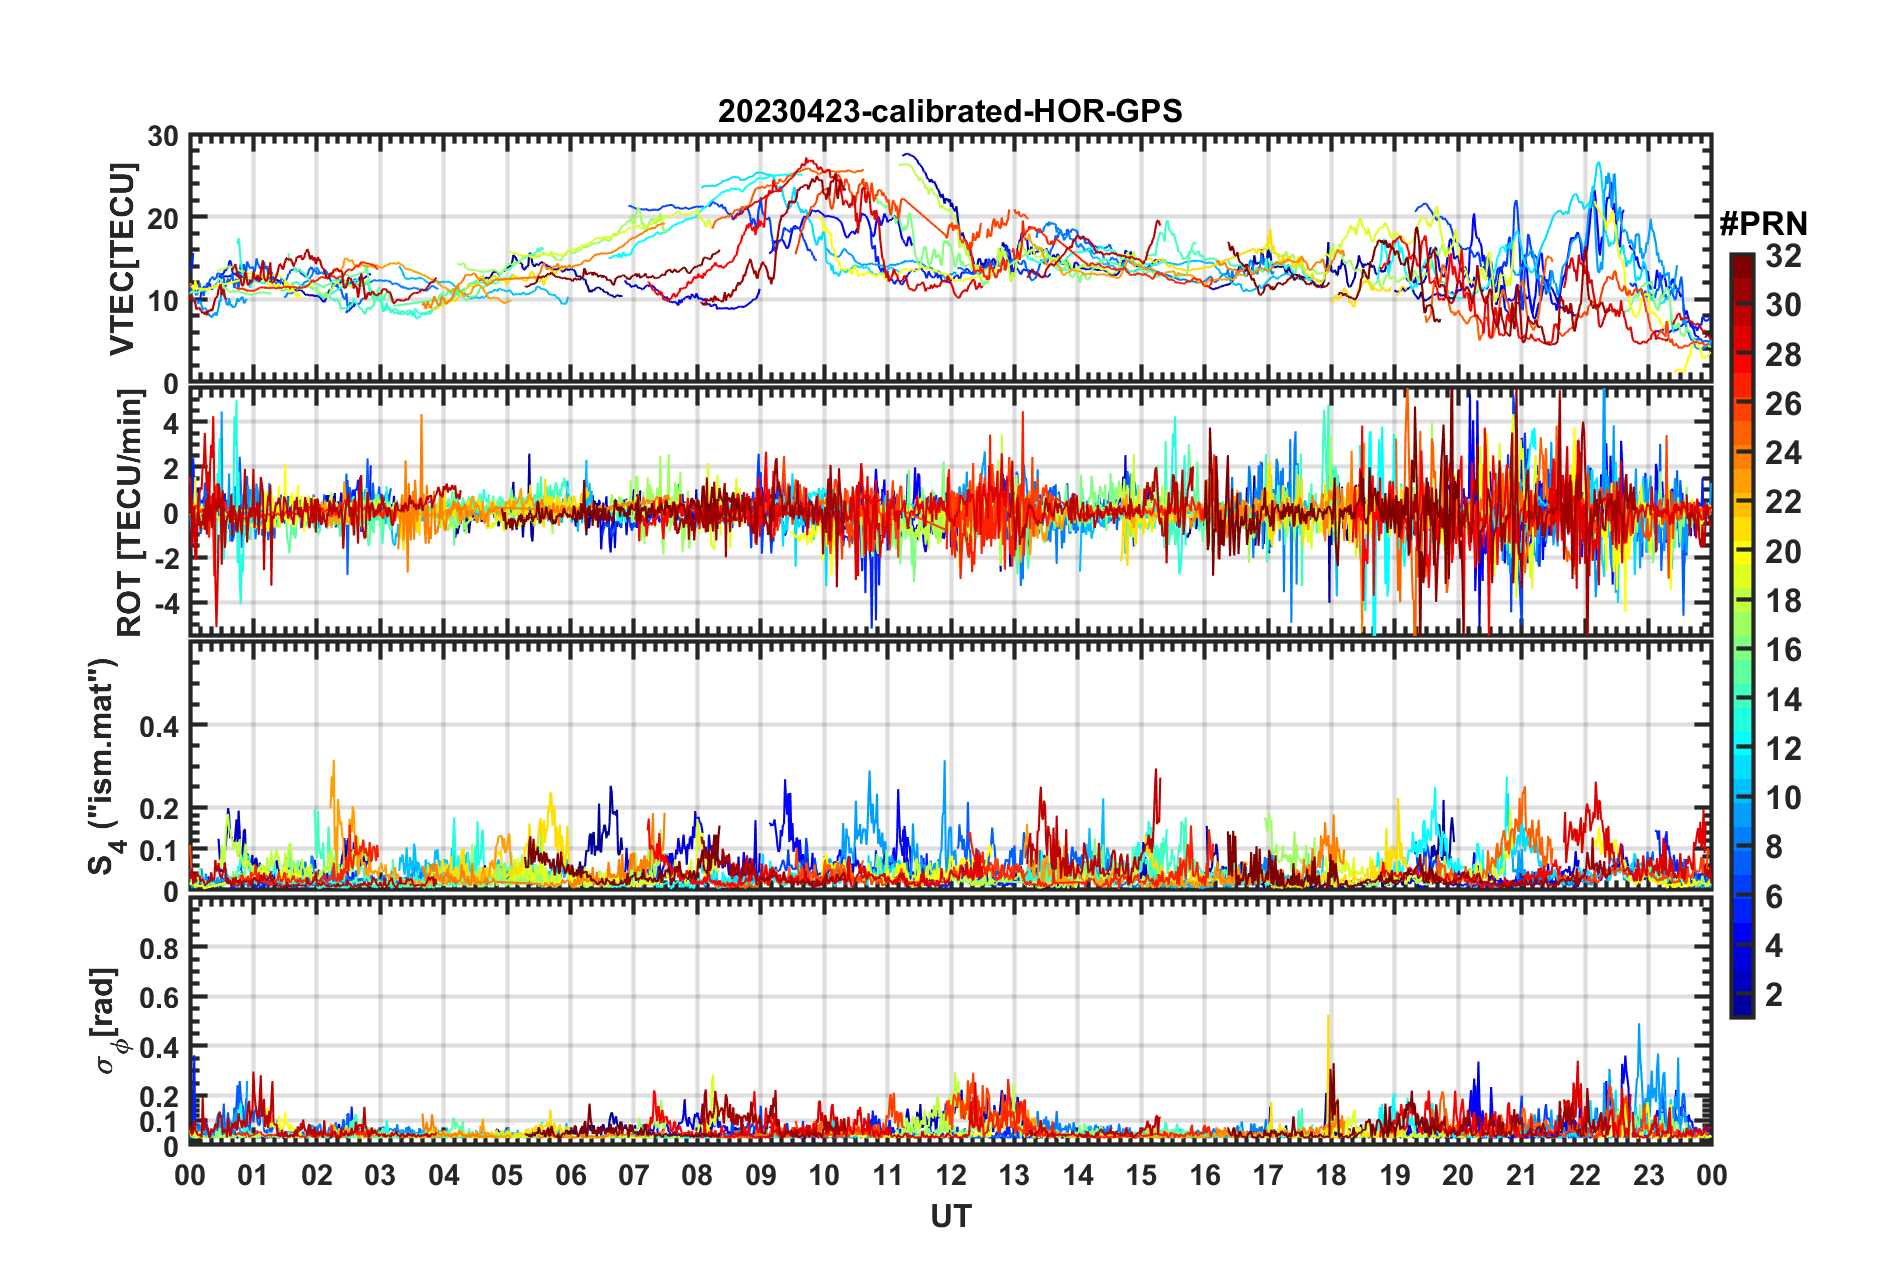Select UT axis tick label 07
This screenshot has width=1902, height=1272.
pos(634,1175)
